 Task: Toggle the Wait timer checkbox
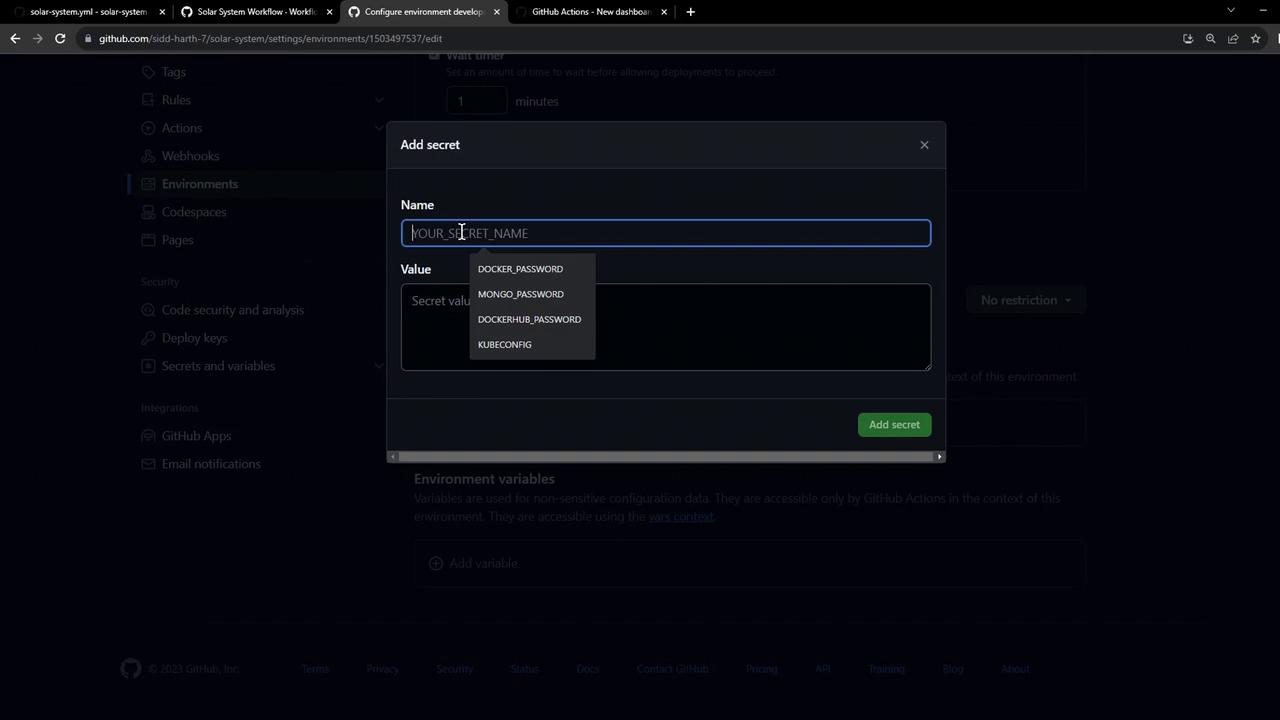pyautogui.click(x=434, y=56)
